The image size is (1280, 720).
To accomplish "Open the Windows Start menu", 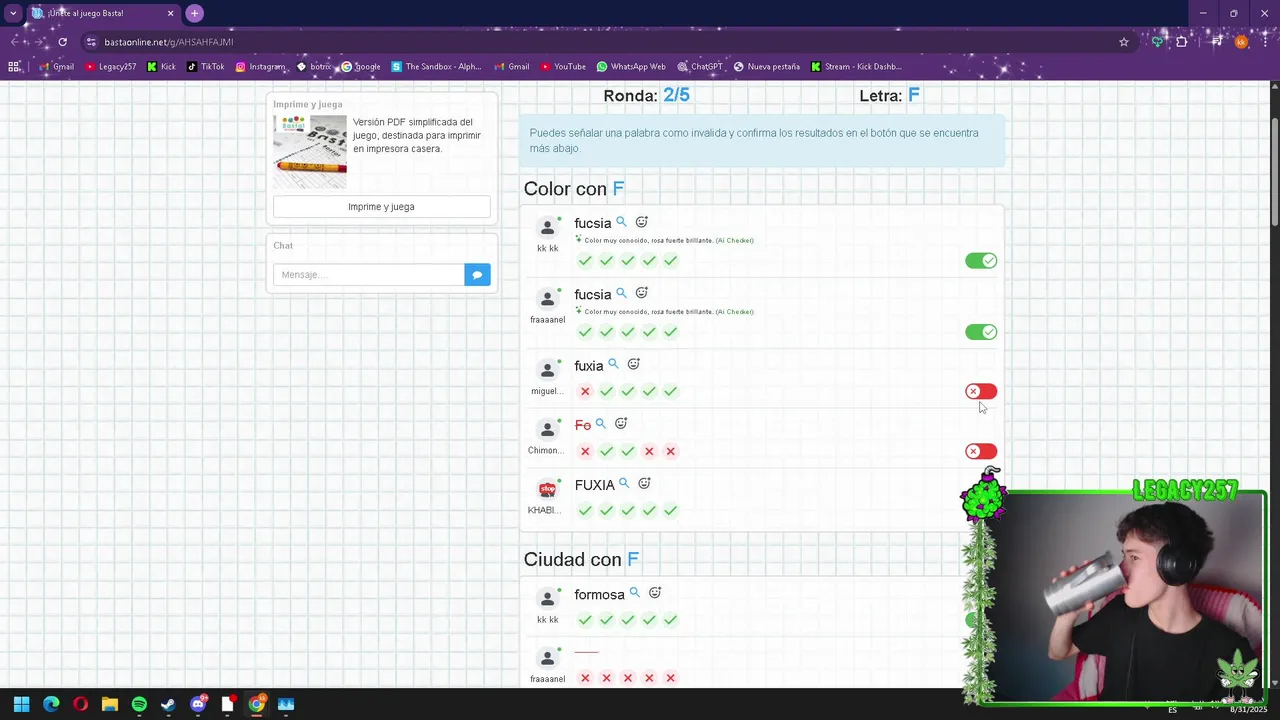I will (21, 704).
